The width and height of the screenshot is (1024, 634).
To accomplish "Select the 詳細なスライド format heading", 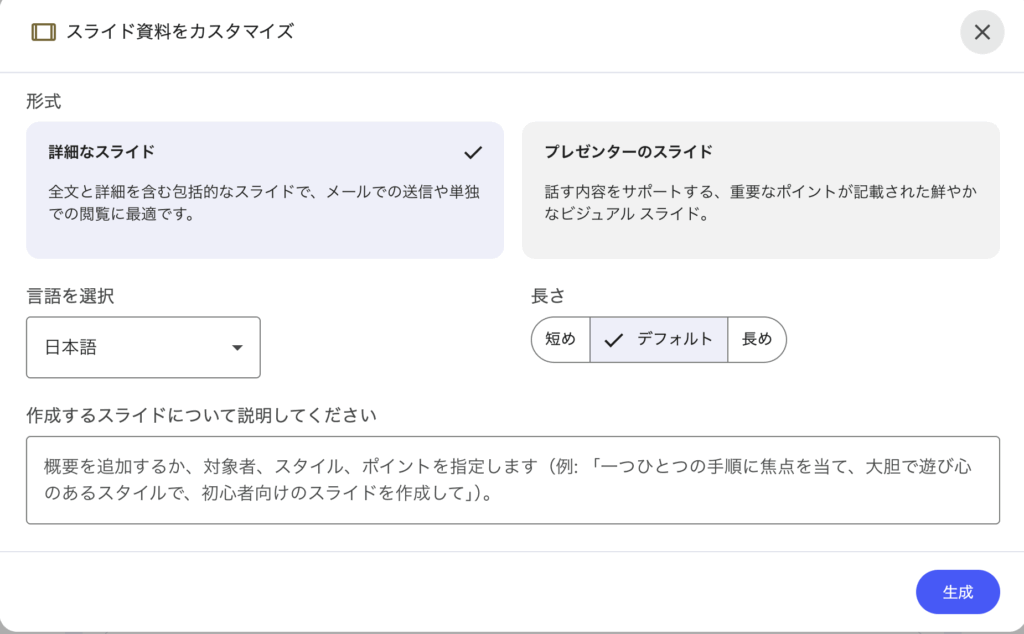I will pyautogui.click(x=102, y=152).
